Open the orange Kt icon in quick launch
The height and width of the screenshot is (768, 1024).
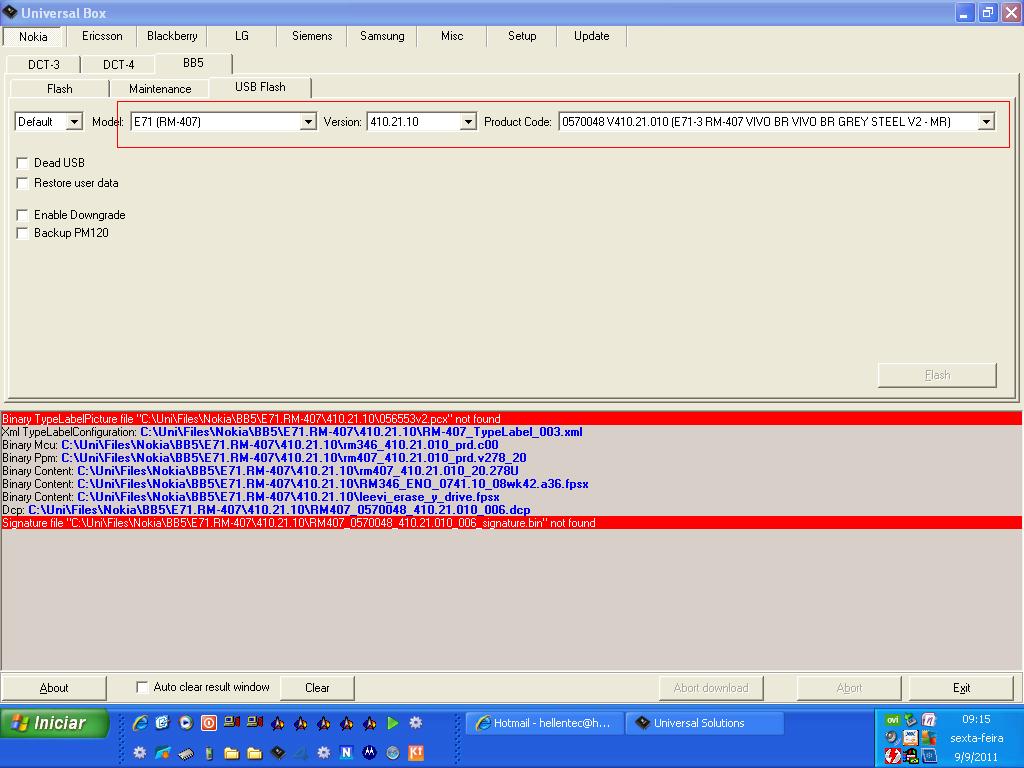tap(415, 753)
